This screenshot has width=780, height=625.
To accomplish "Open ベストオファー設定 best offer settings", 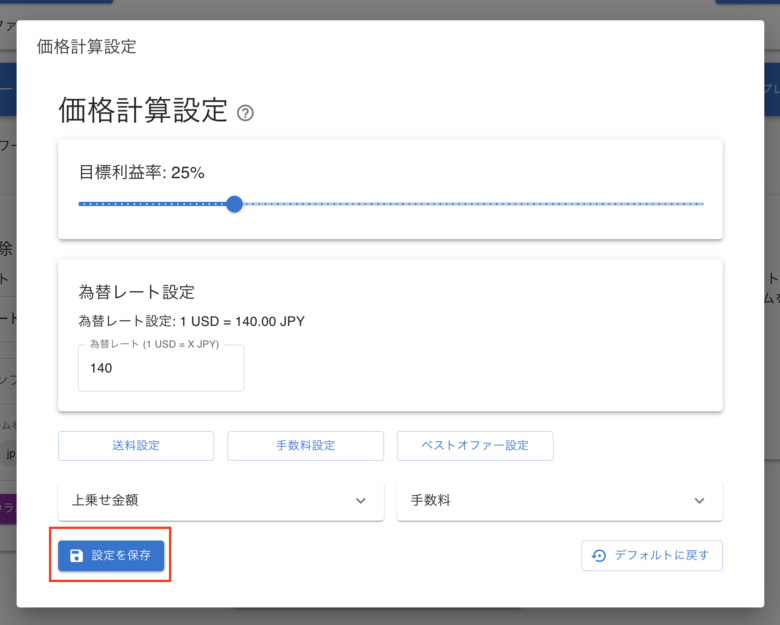I will [475, 446].
